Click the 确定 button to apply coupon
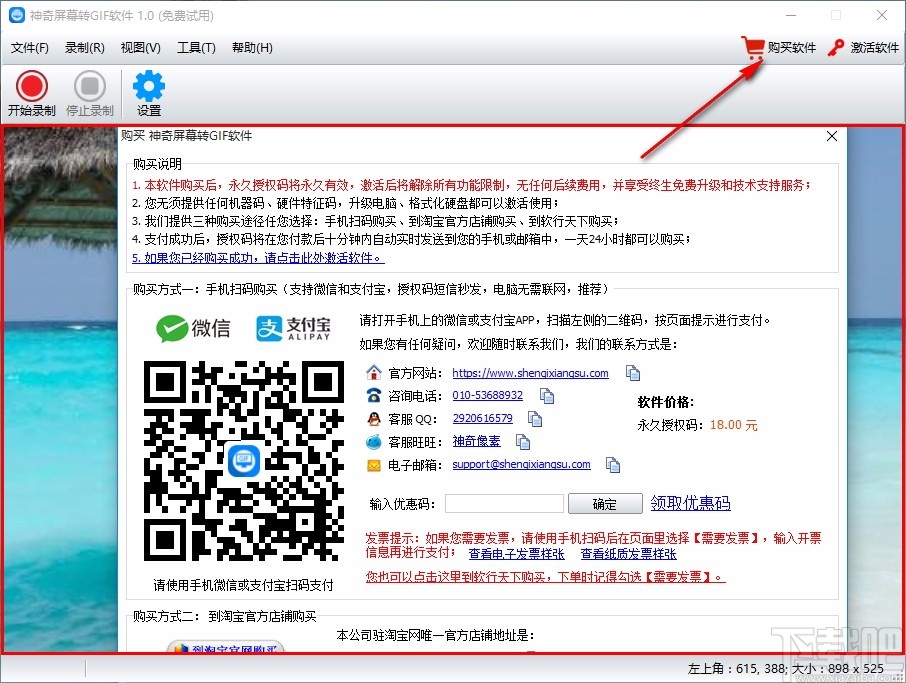This screenshot has width=906, height=683. coord(605,504)
